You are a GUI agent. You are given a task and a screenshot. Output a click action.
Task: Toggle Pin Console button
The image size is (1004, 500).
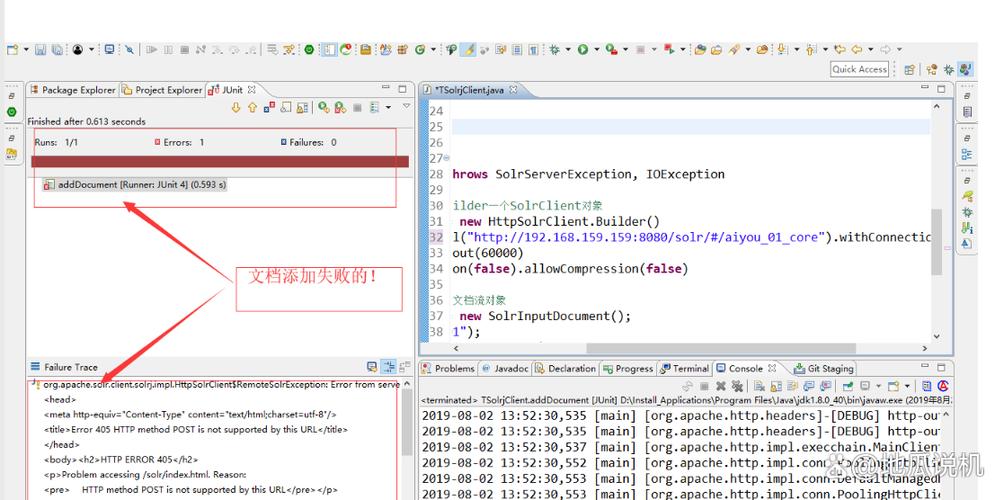point(848,386)
